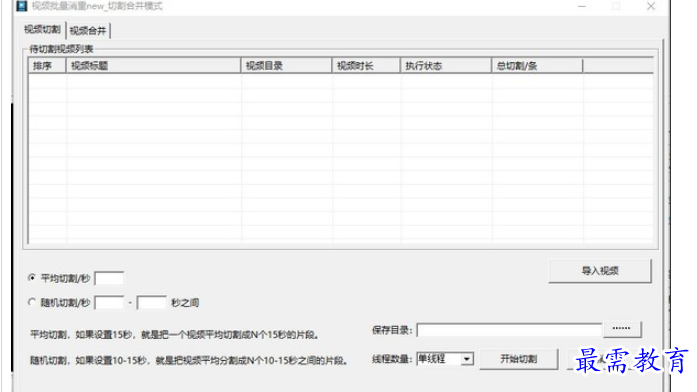This screenshot has width=697, height=392.
Task: Open the 视频合并 tab
Action: [88, 31]
